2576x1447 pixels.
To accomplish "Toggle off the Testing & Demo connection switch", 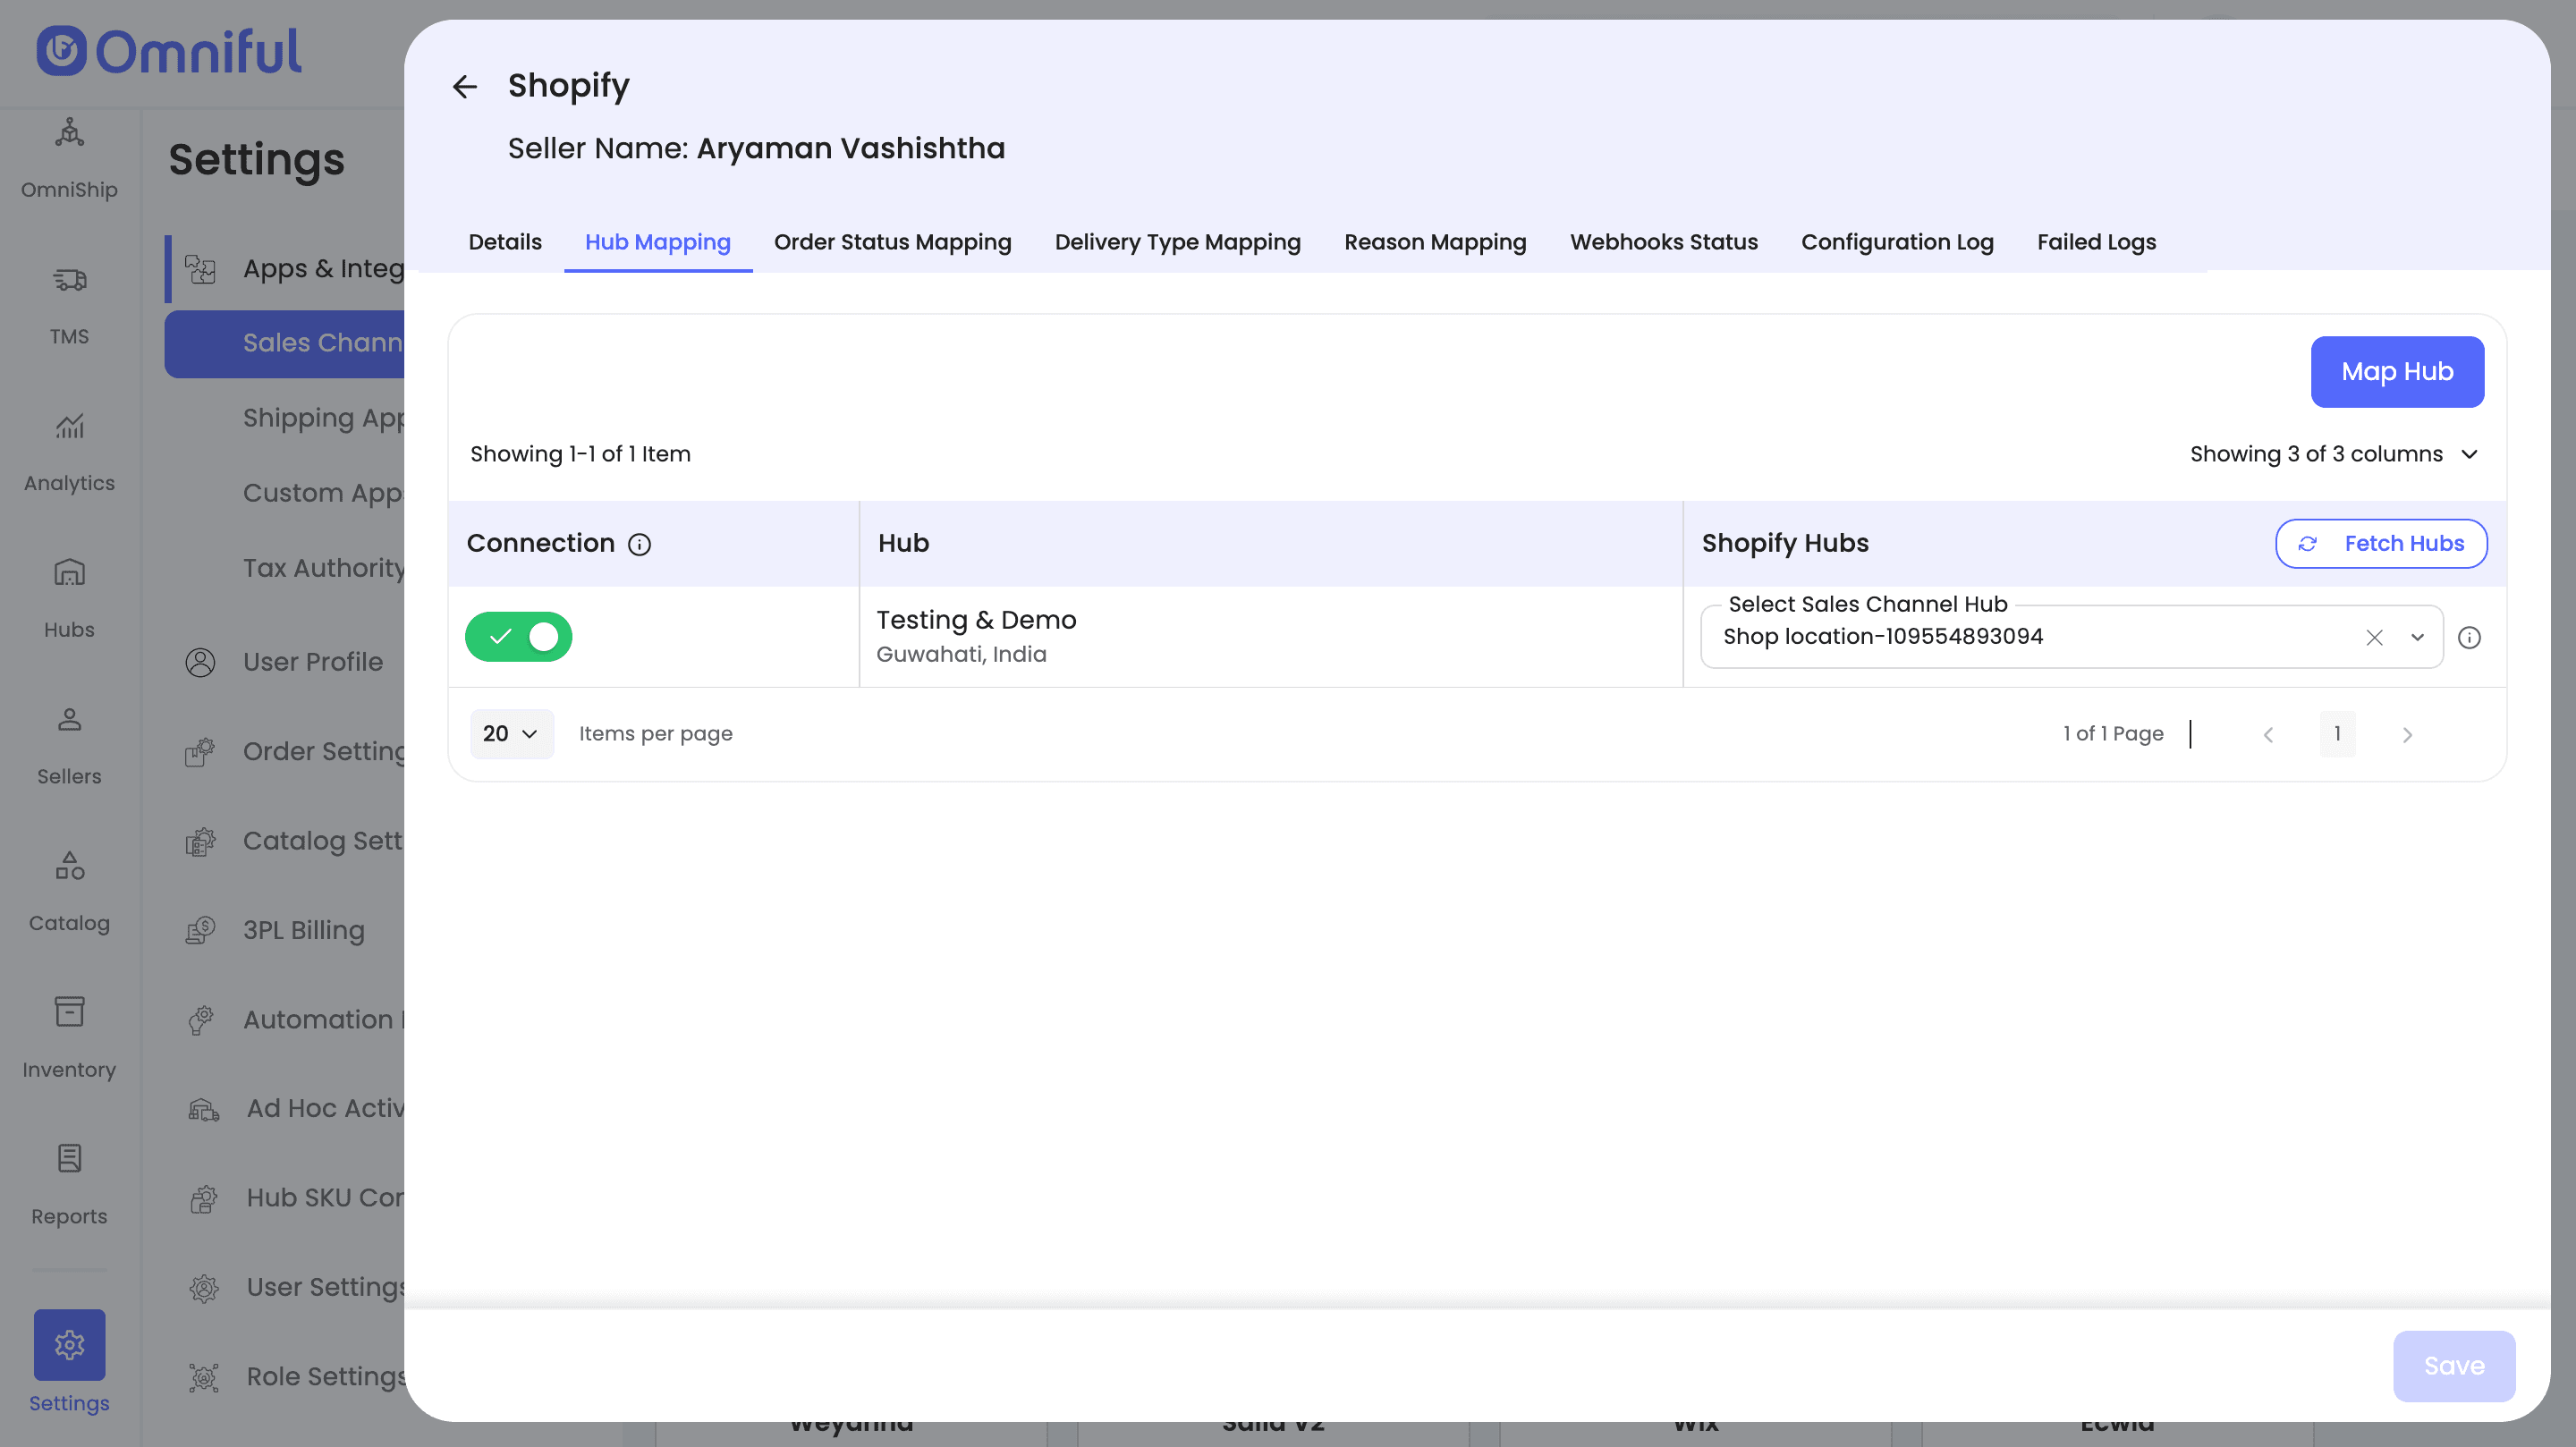I will tap(518, 637).
